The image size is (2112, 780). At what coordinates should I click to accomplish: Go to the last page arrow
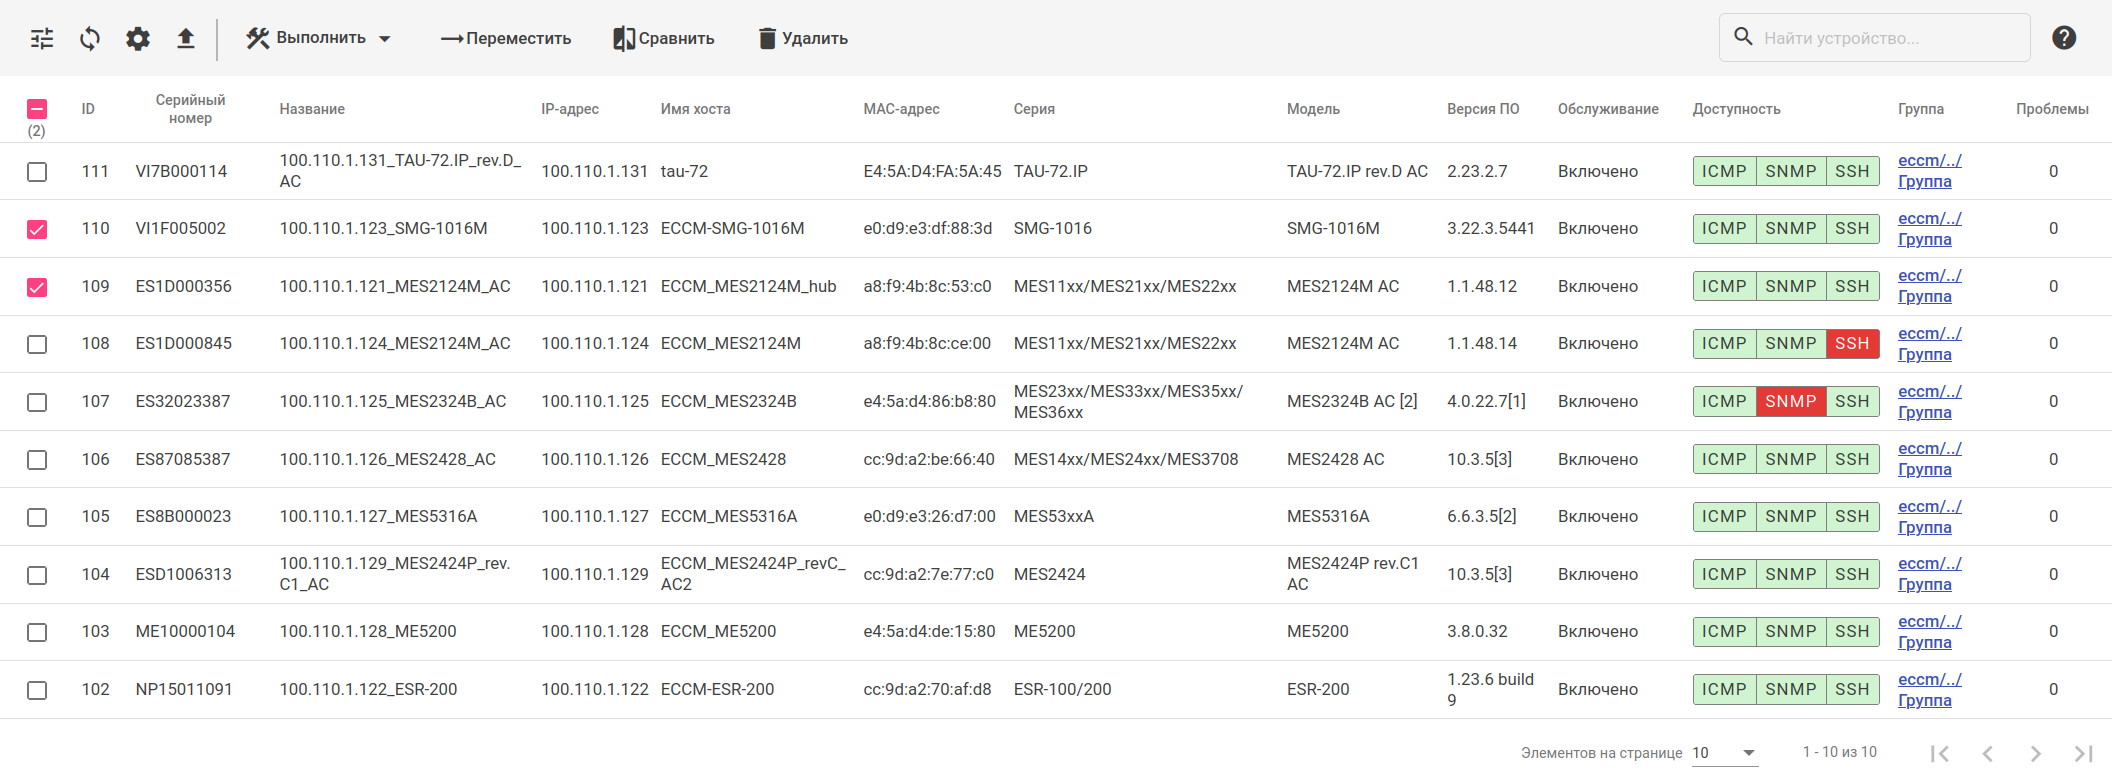[x=2083, y=753]
